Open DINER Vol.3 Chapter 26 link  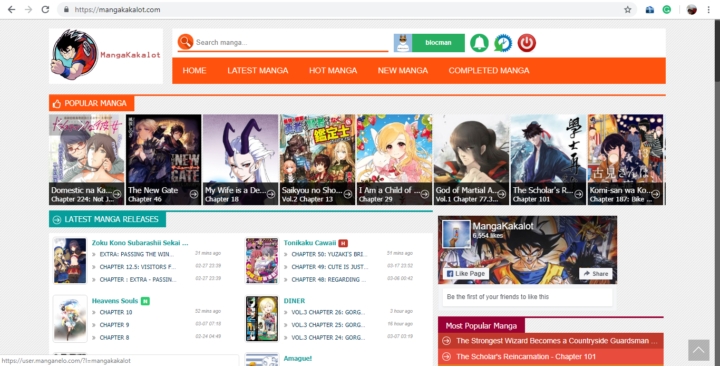[328, 312]
